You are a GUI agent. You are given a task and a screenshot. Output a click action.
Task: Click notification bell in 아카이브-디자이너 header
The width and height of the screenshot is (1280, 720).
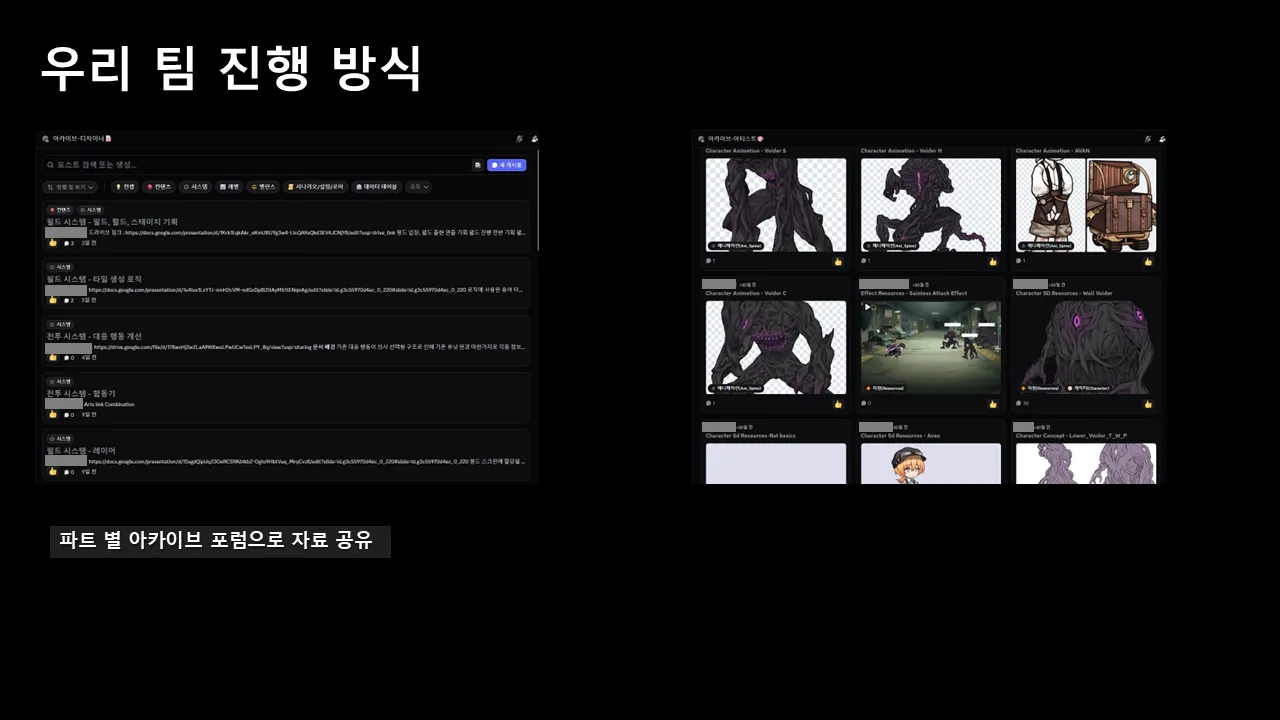(519, 139)
